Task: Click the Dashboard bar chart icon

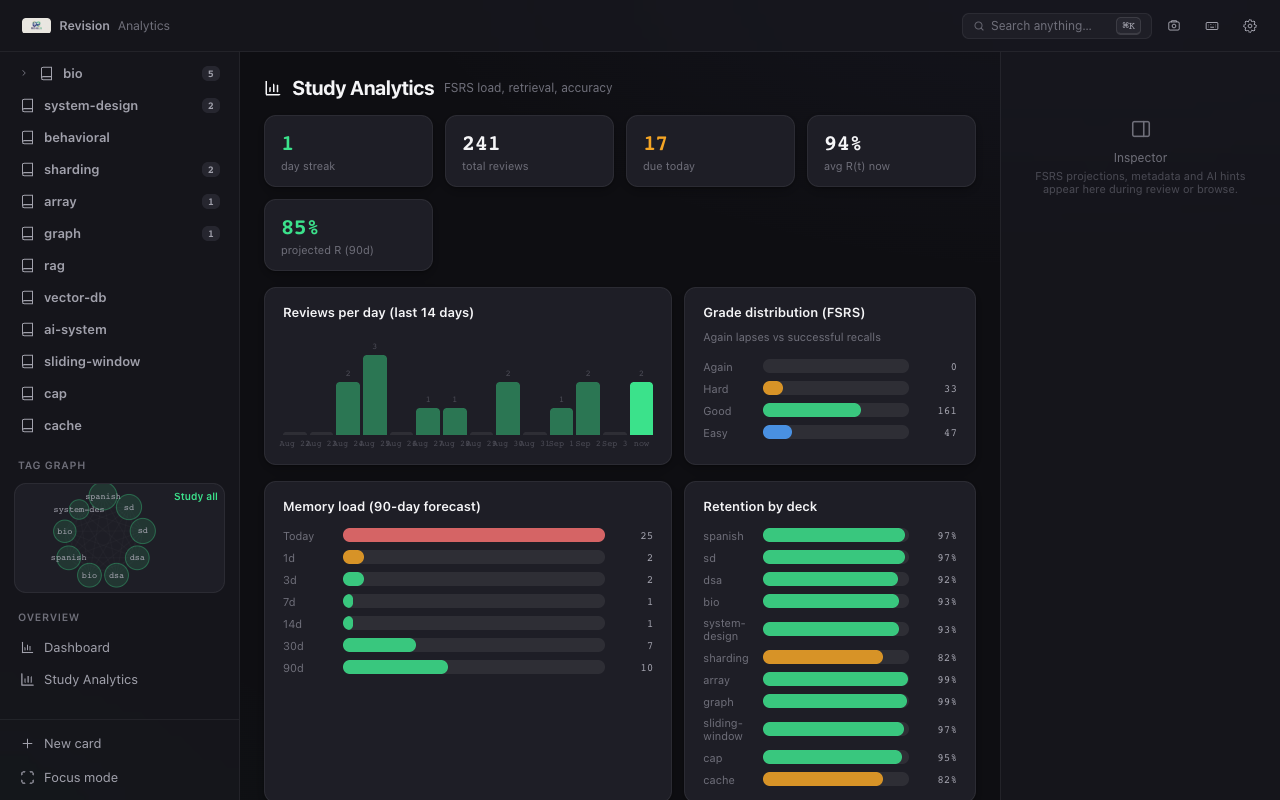Action: point(27,647)
